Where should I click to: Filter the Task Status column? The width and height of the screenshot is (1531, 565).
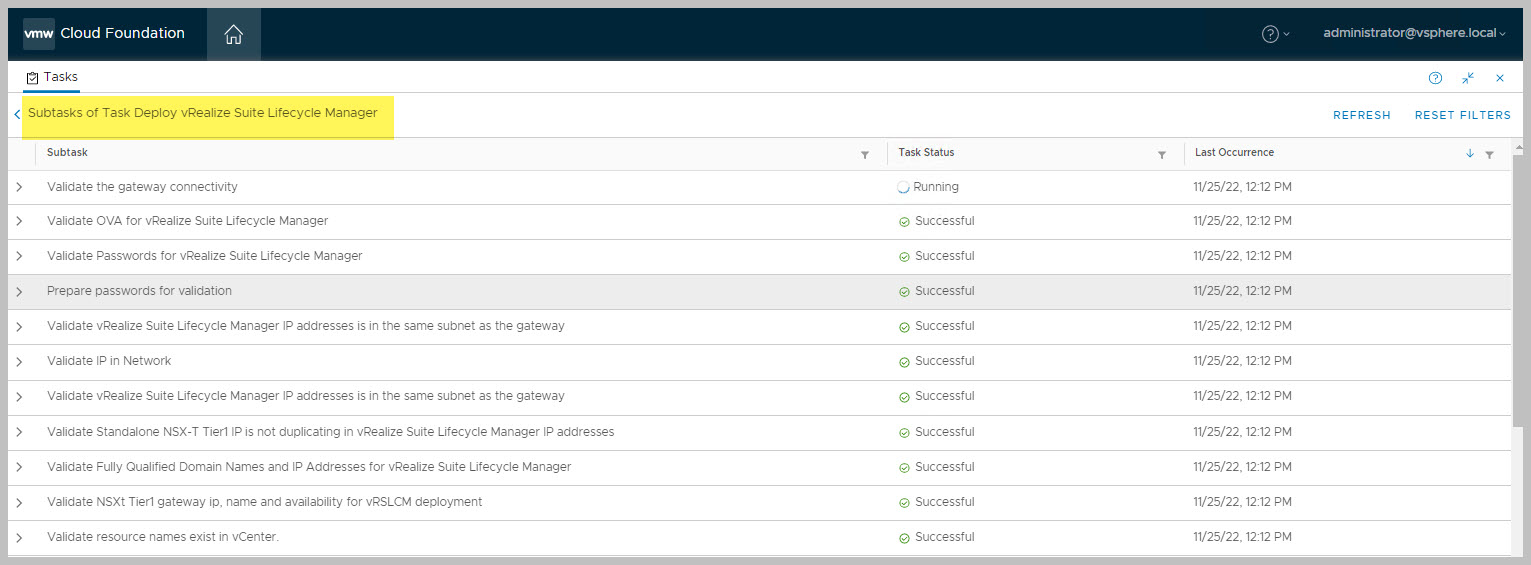tap(1162, 155)
